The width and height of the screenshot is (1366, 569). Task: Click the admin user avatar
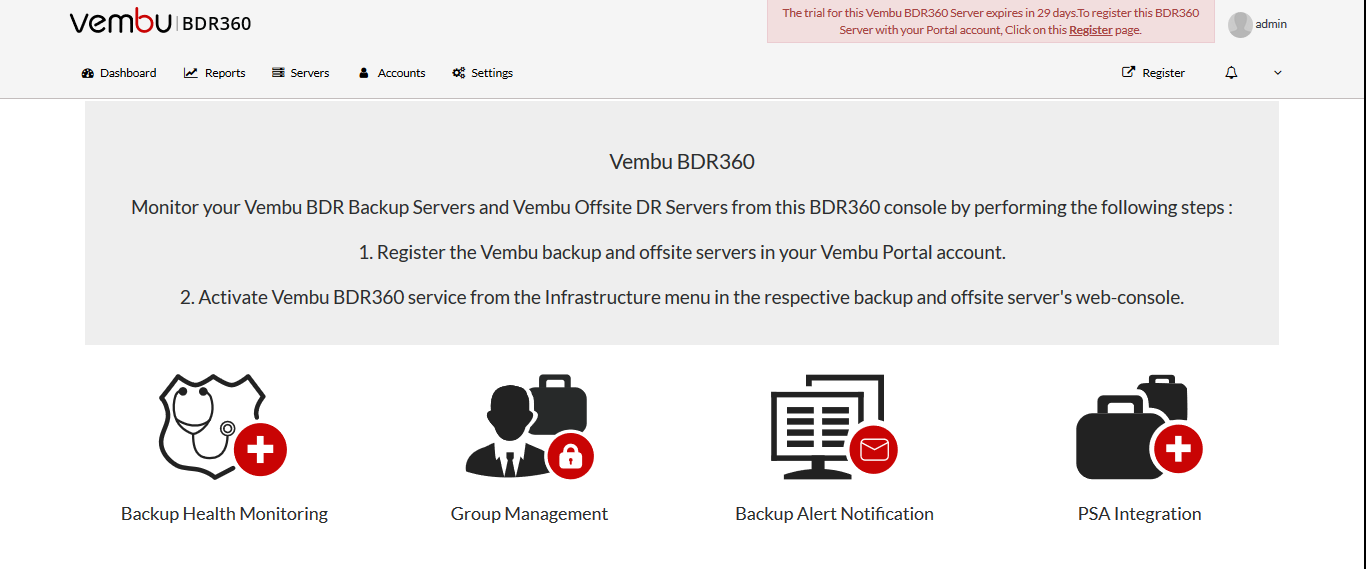pos(1240,25)
